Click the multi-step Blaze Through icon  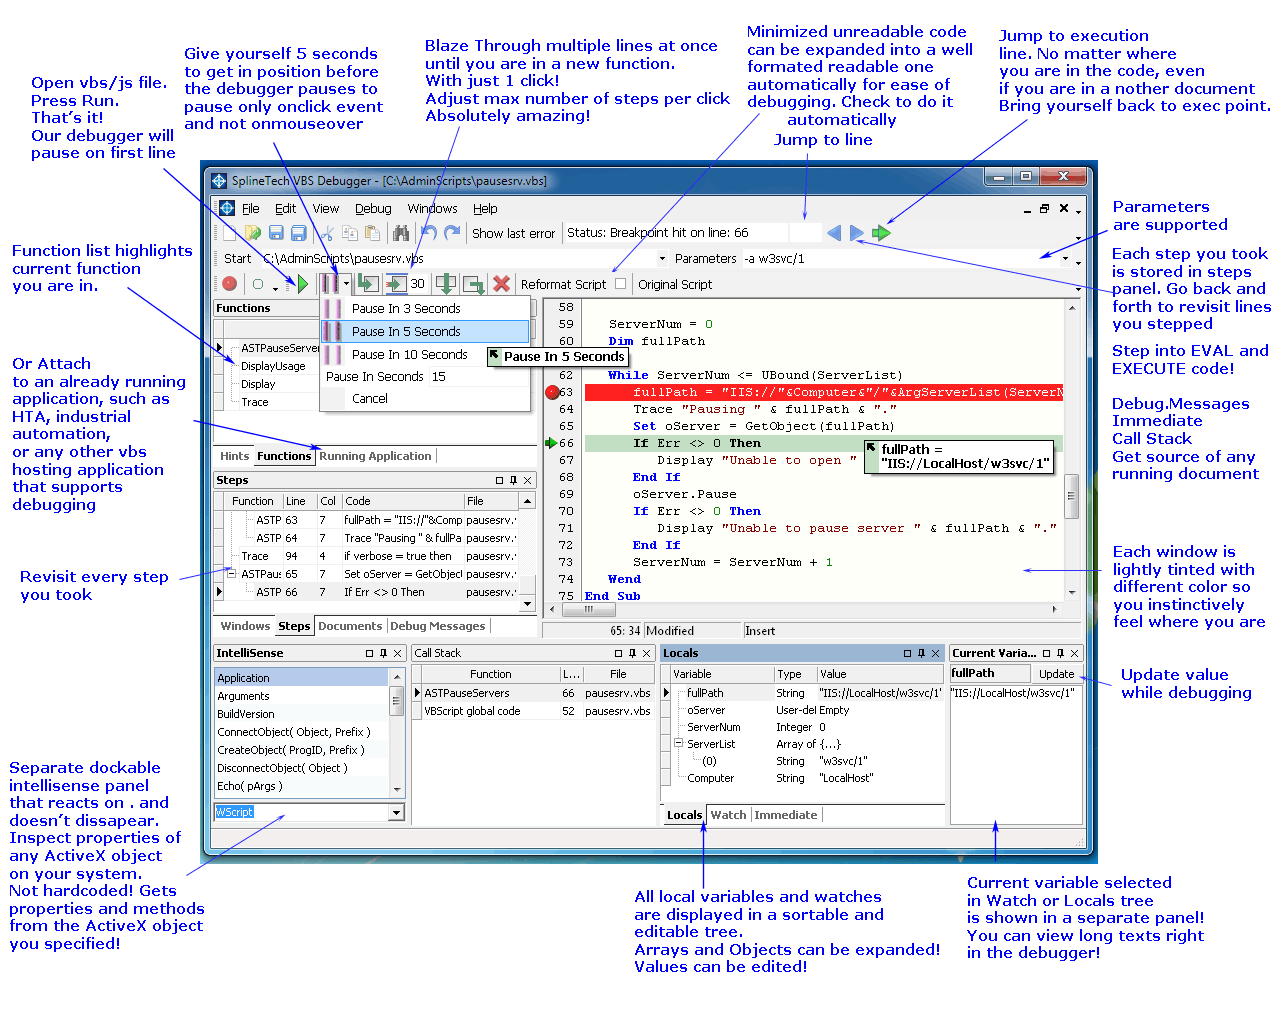[x=396, y=284]
